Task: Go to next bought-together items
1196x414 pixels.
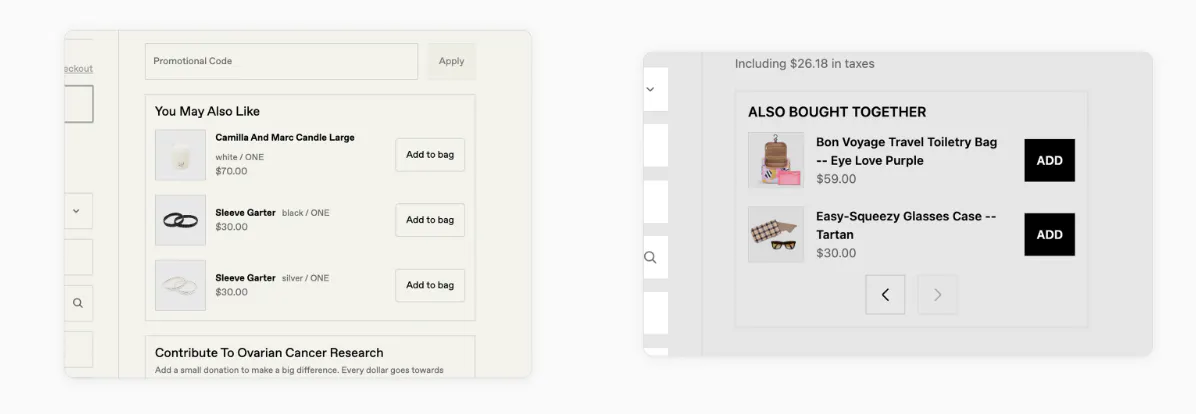Action: (937, 295)
